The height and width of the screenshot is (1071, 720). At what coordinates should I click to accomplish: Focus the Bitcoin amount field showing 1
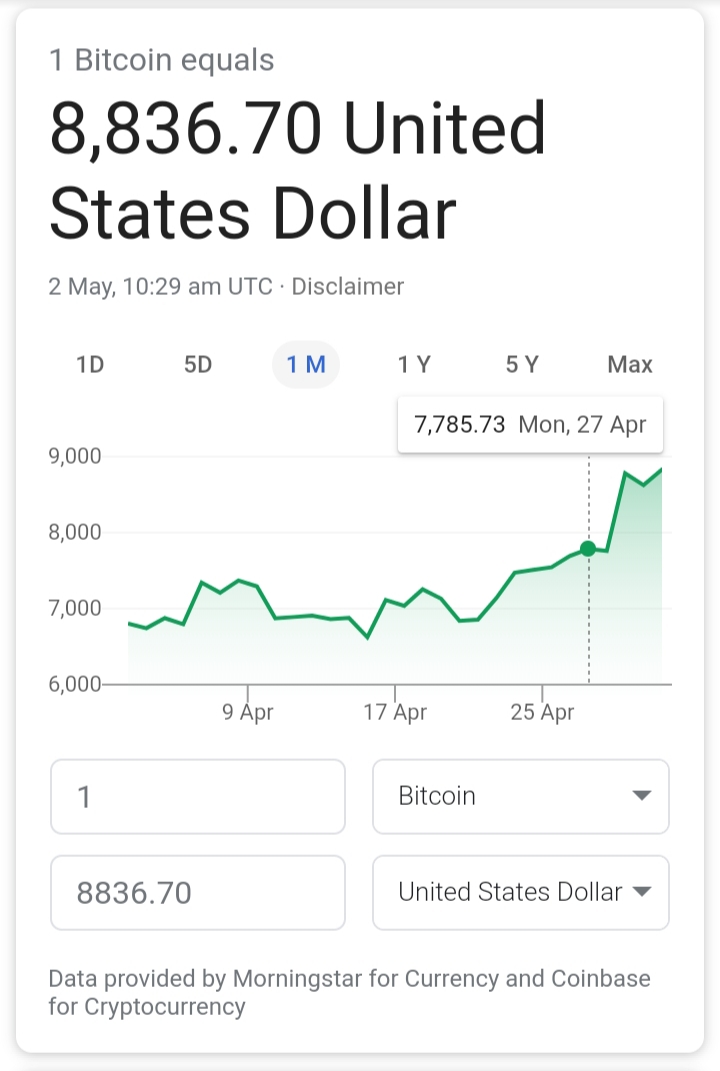click(x=197, y=796)
